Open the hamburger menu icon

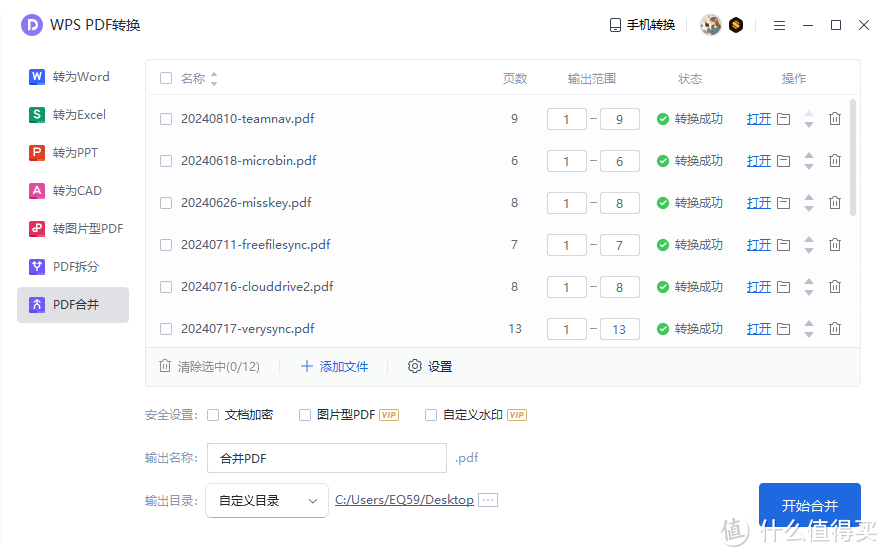tap(780, 25)
